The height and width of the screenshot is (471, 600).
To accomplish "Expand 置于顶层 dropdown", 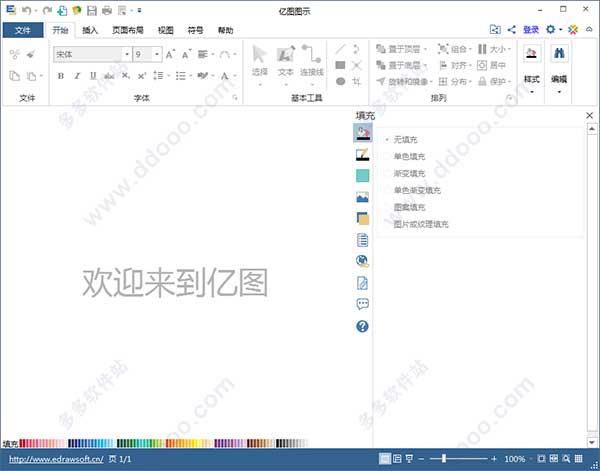I will click(x=425, y=49).
